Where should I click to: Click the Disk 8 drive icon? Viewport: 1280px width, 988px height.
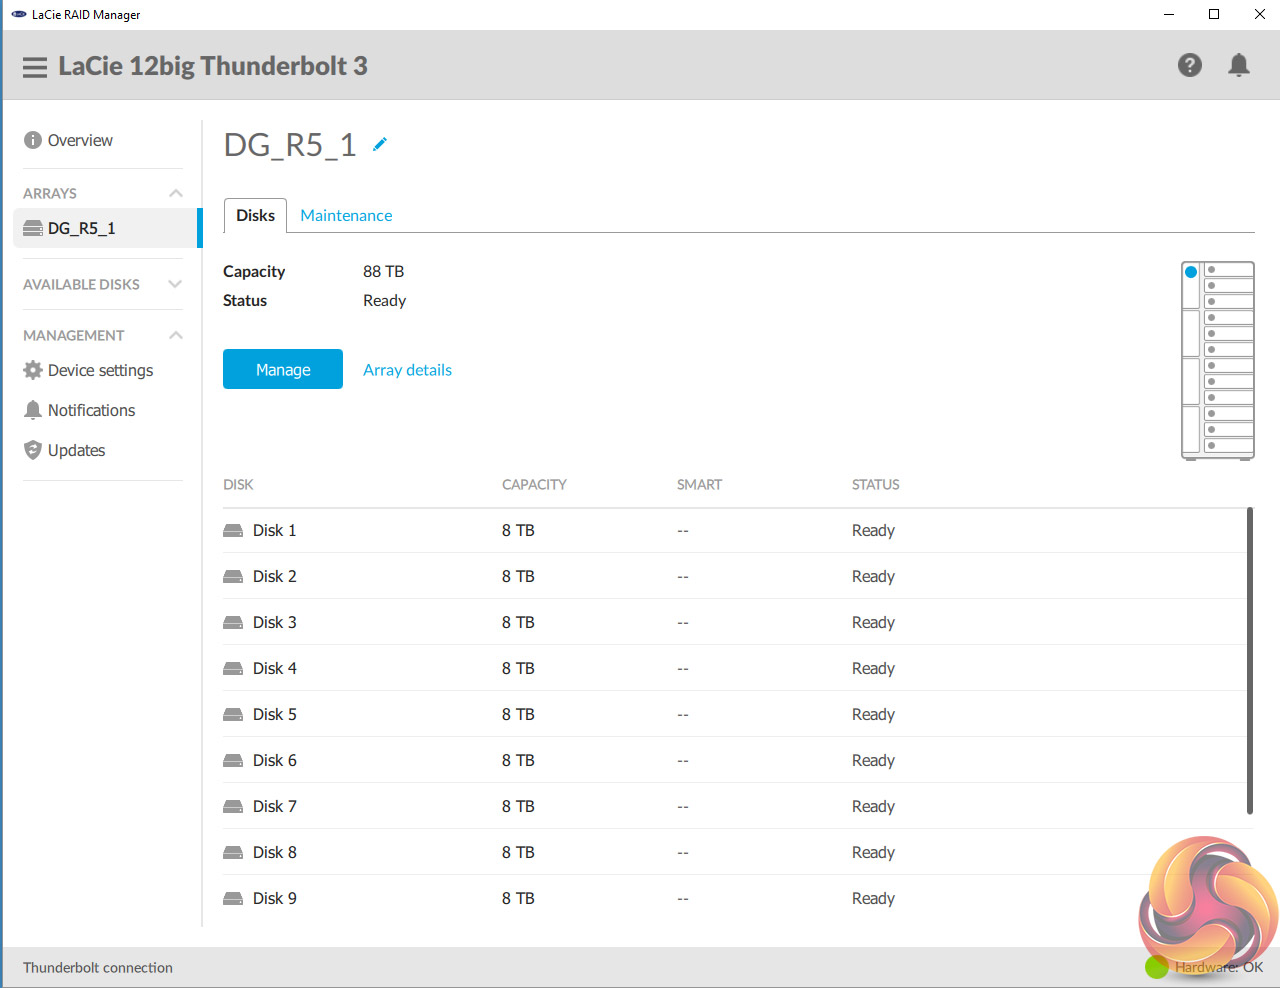[x=233, y=852]
